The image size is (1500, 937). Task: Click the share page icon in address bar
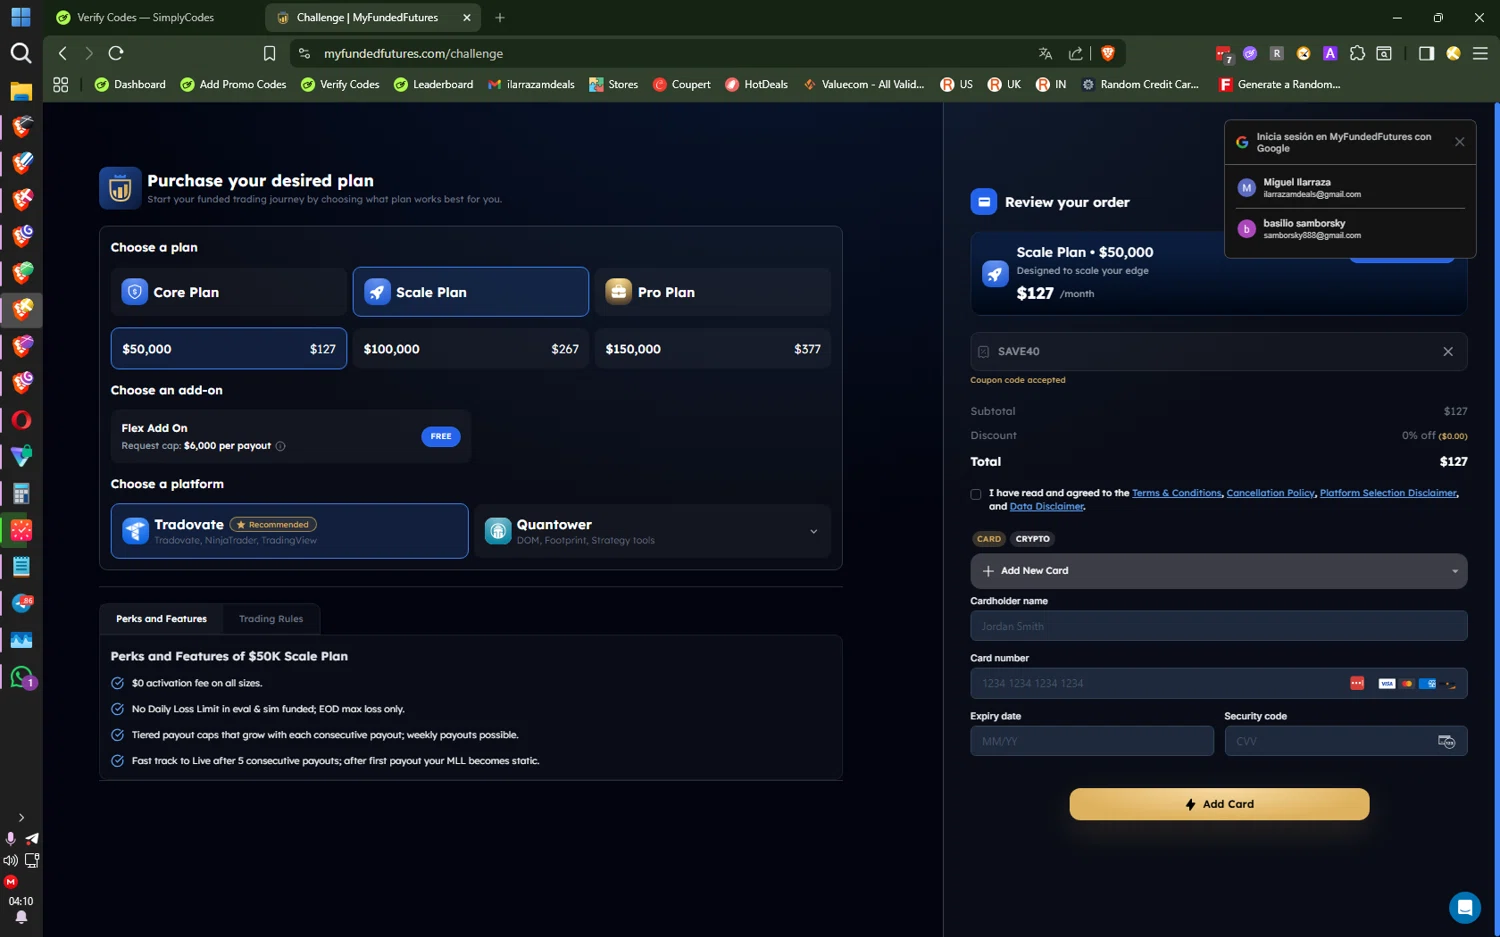click(x=1076, y=53)
